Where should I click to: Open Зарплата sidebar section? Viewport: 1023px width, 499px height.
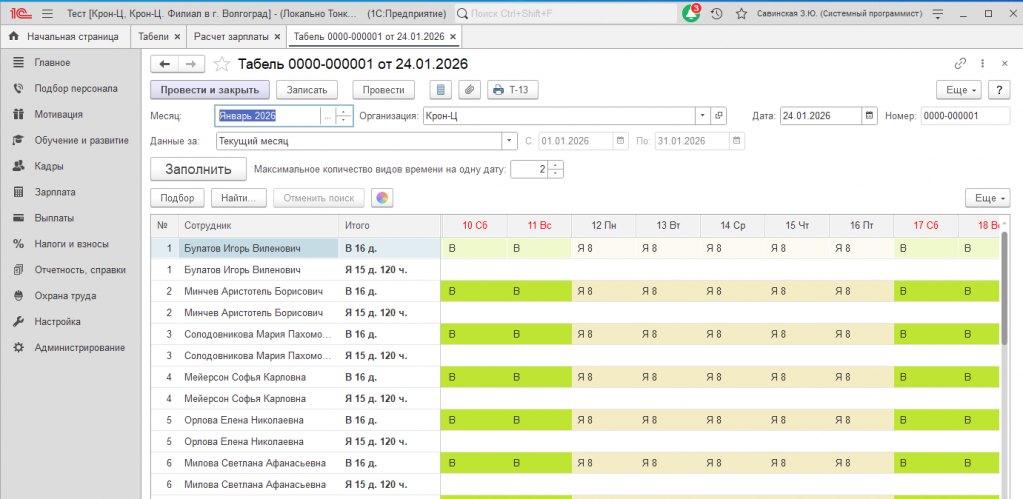pos(55,192)
